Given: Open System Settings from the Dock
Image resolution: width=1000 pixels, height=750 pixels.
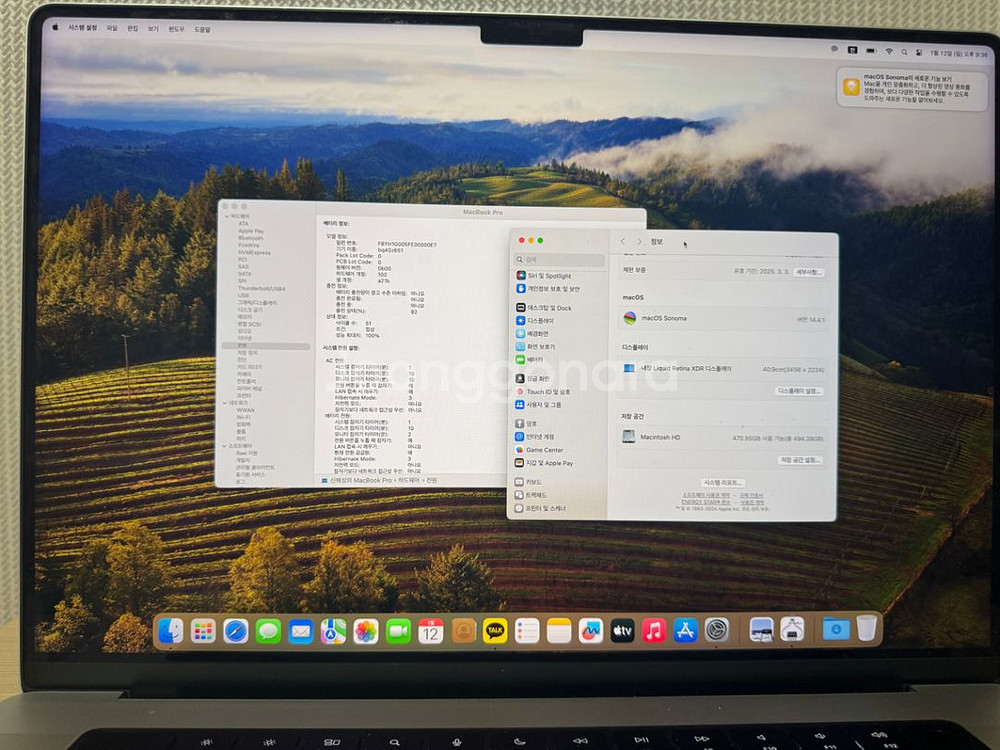Looking at the screenshot, I should (717, 631).
